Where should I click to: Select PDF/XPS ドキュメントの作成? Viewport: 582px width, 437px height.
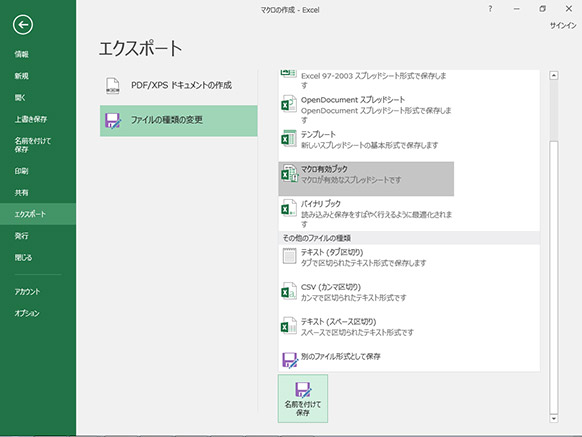[179, 85]
